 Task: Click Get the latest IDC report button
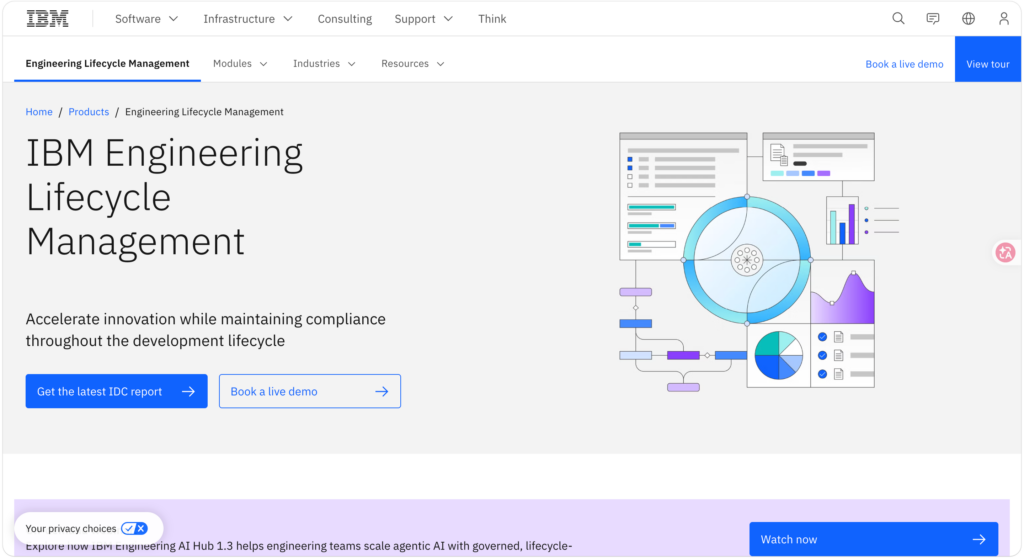116,391
